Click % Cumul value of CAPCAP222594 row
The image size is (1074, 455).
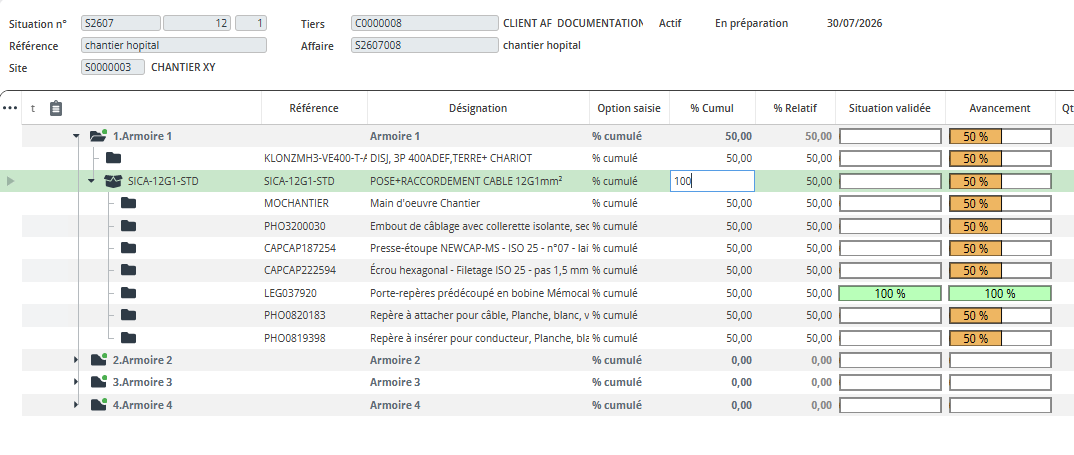738,271
